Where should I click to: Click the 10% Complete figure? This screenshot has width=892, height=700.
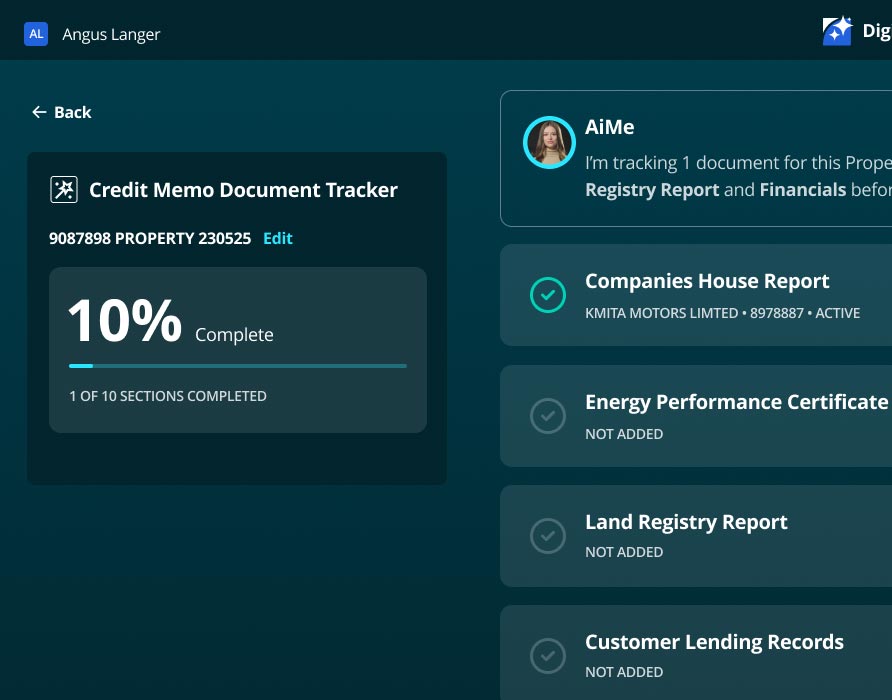click(x=171, y=321)
